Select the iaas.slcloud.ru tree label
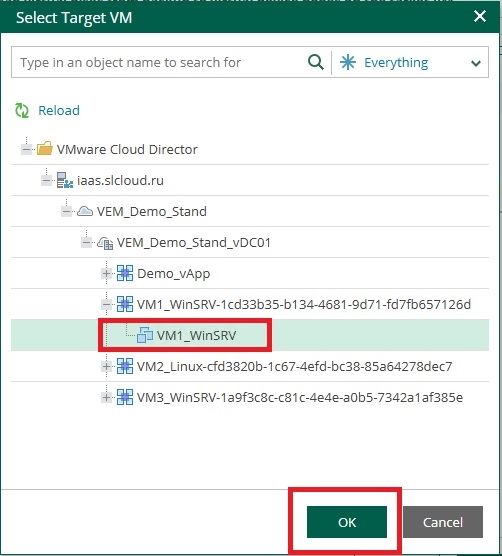The width and height of the screenshot is (502, 556). (120, 180)
